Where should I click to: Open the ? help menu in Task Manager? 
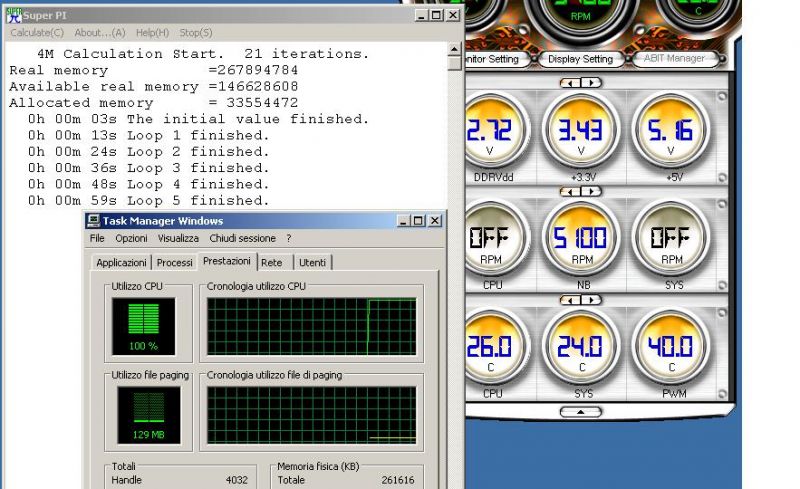tap(289, 238)
